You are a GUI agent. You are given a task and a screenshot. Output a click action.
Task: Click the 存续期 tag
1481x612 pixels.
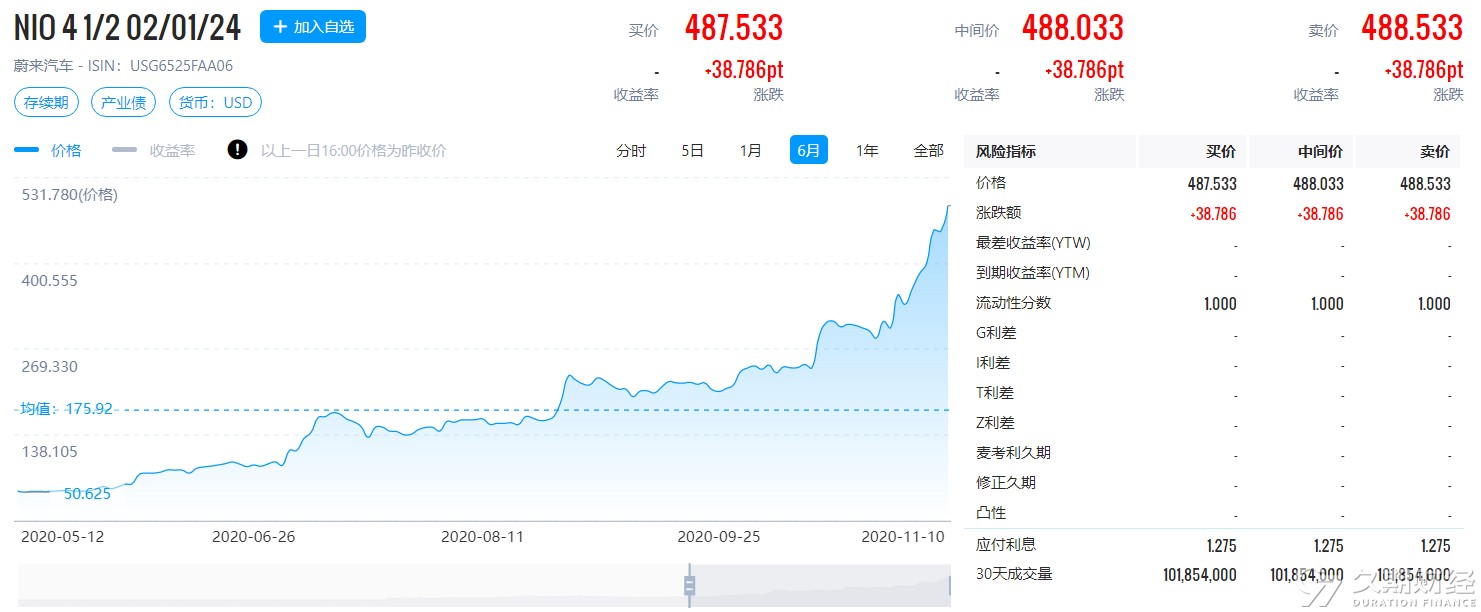click(x=46, y=102)
